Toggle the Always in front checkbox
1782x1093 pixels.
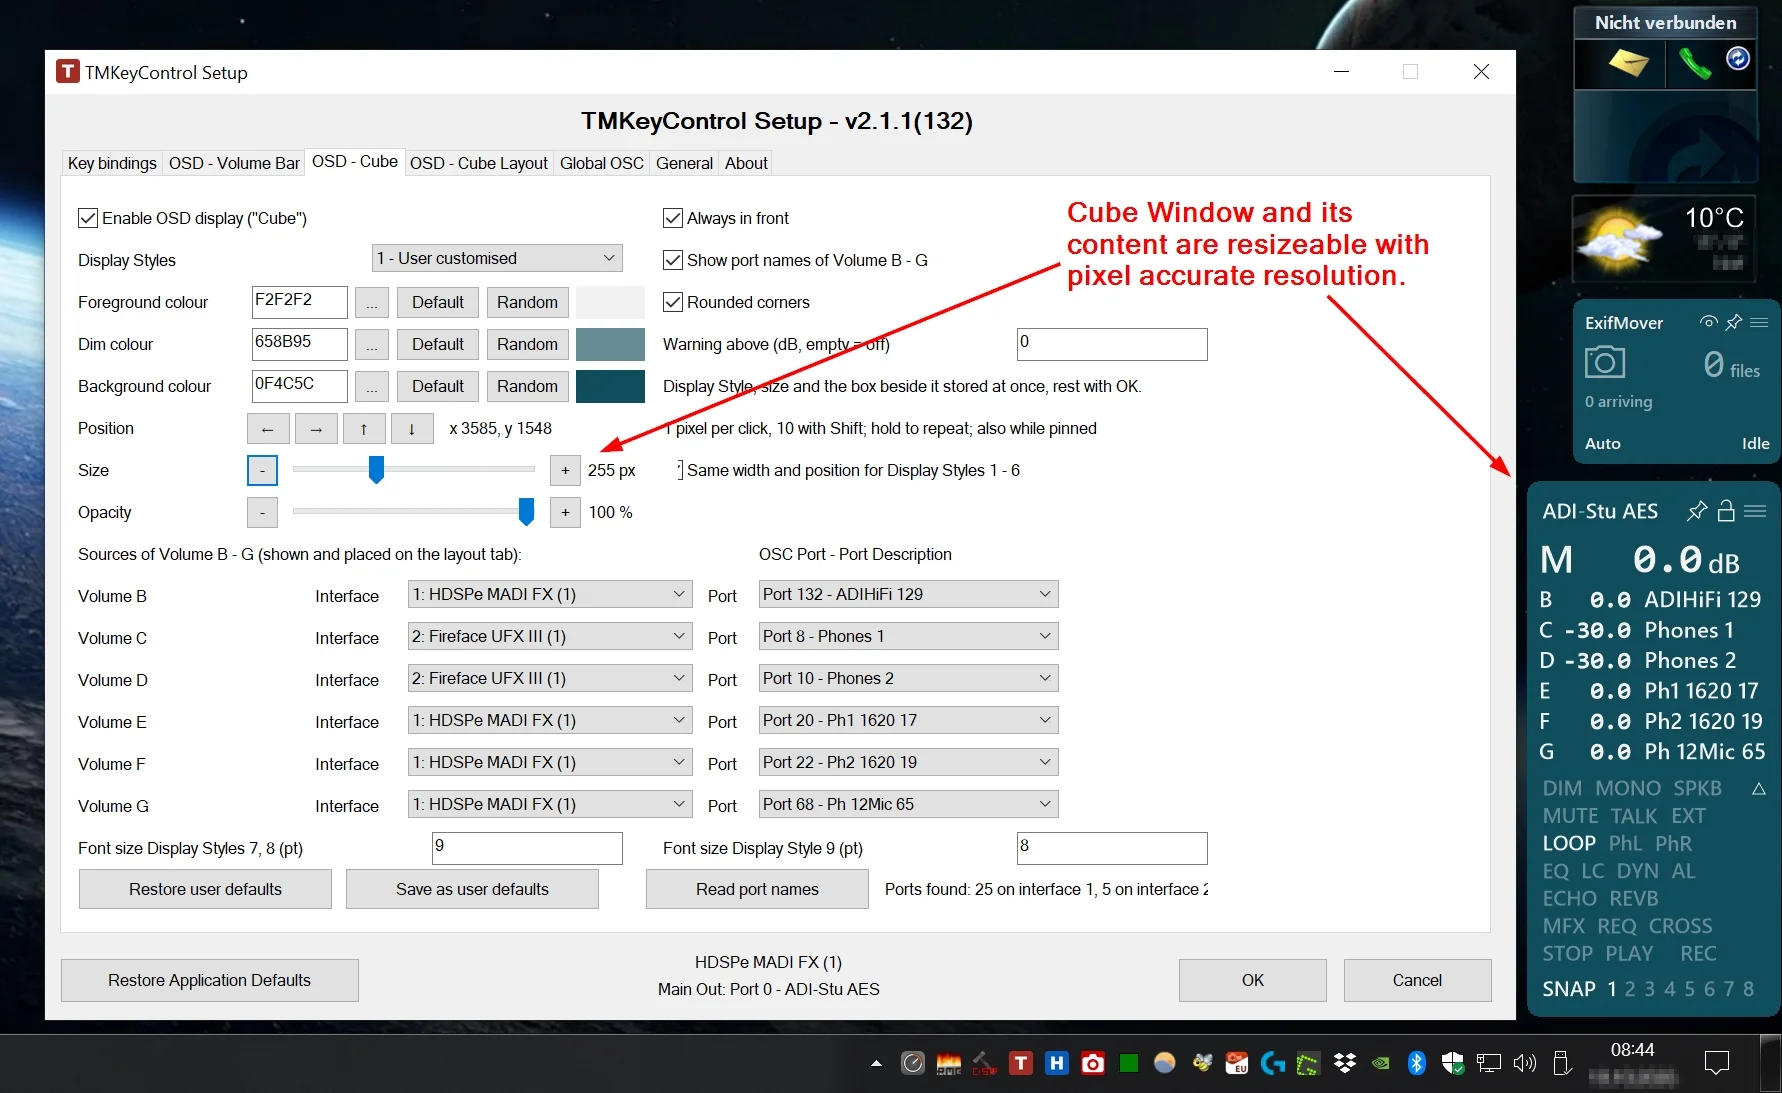[673, 218]
